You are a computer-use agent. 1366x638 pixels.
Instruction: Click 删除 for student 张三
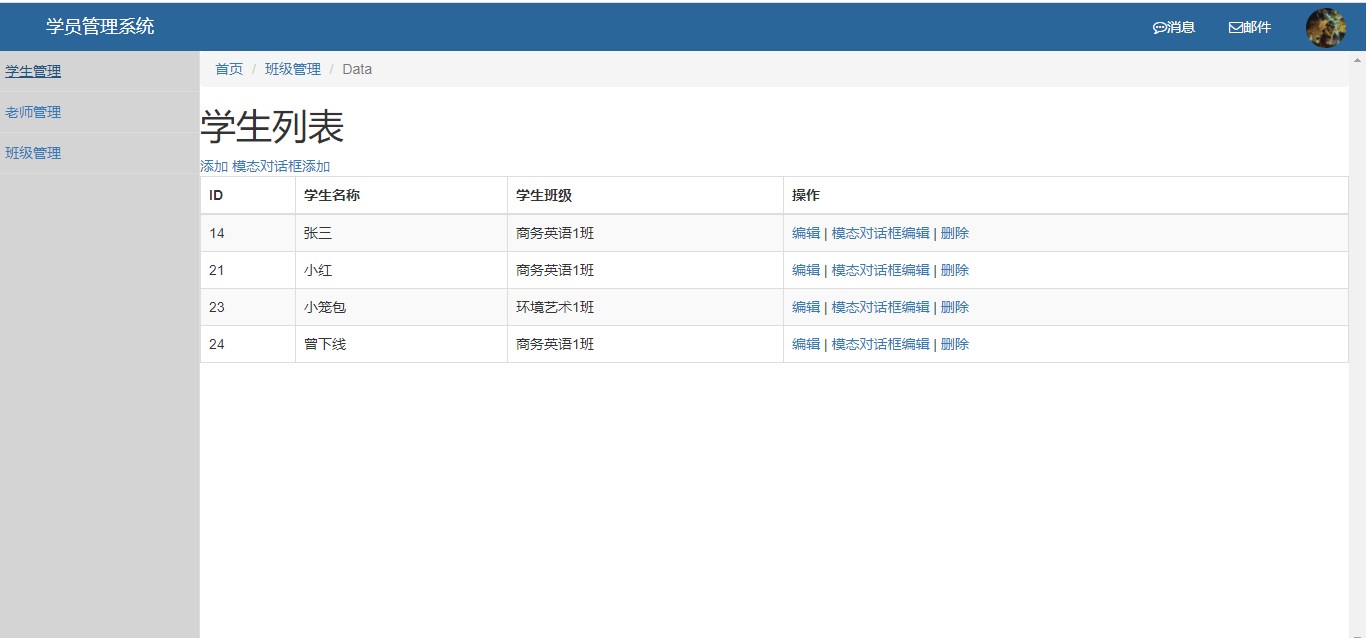(955, 233)
